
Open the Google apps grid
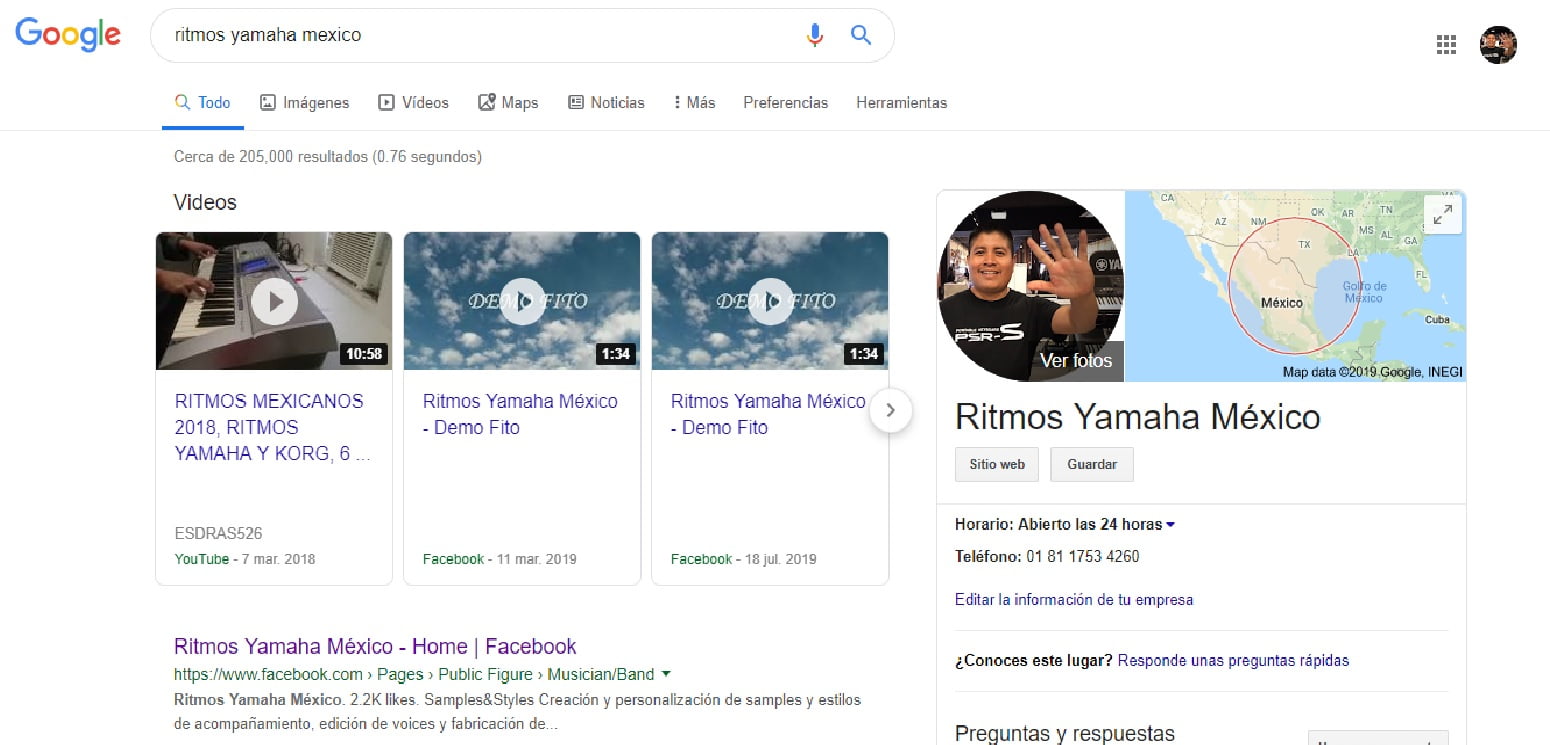click(x=1446, y=44)
